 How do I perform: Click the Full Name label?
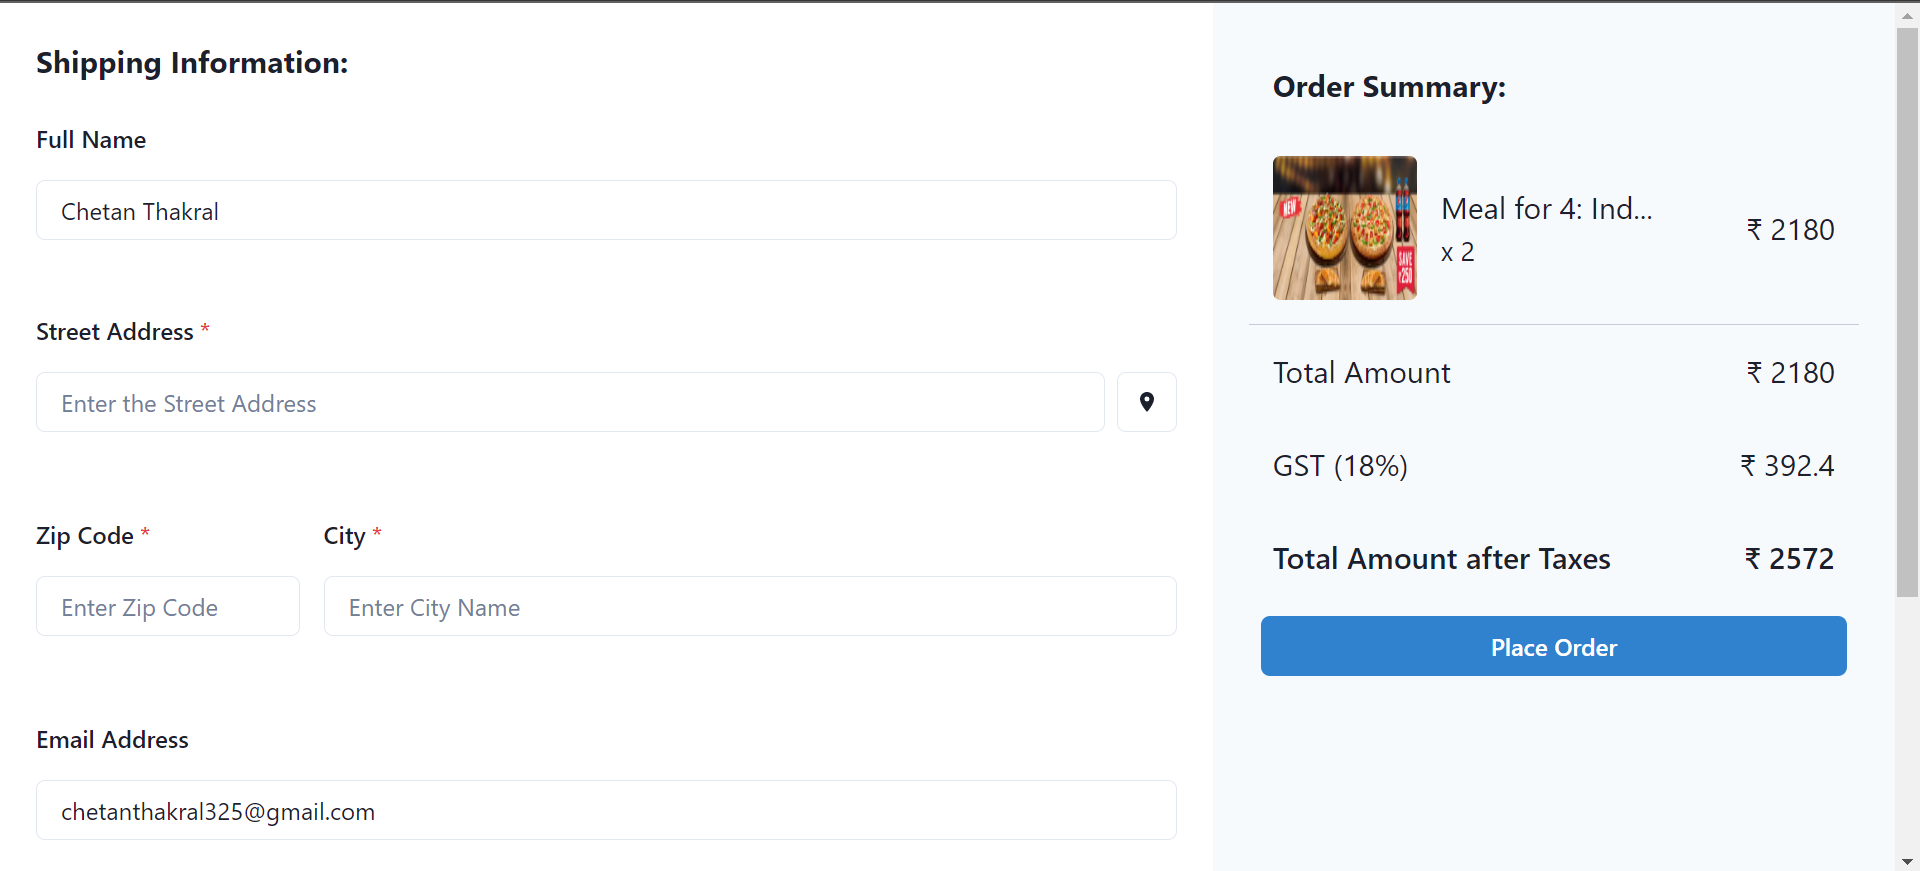coord(91,140)
